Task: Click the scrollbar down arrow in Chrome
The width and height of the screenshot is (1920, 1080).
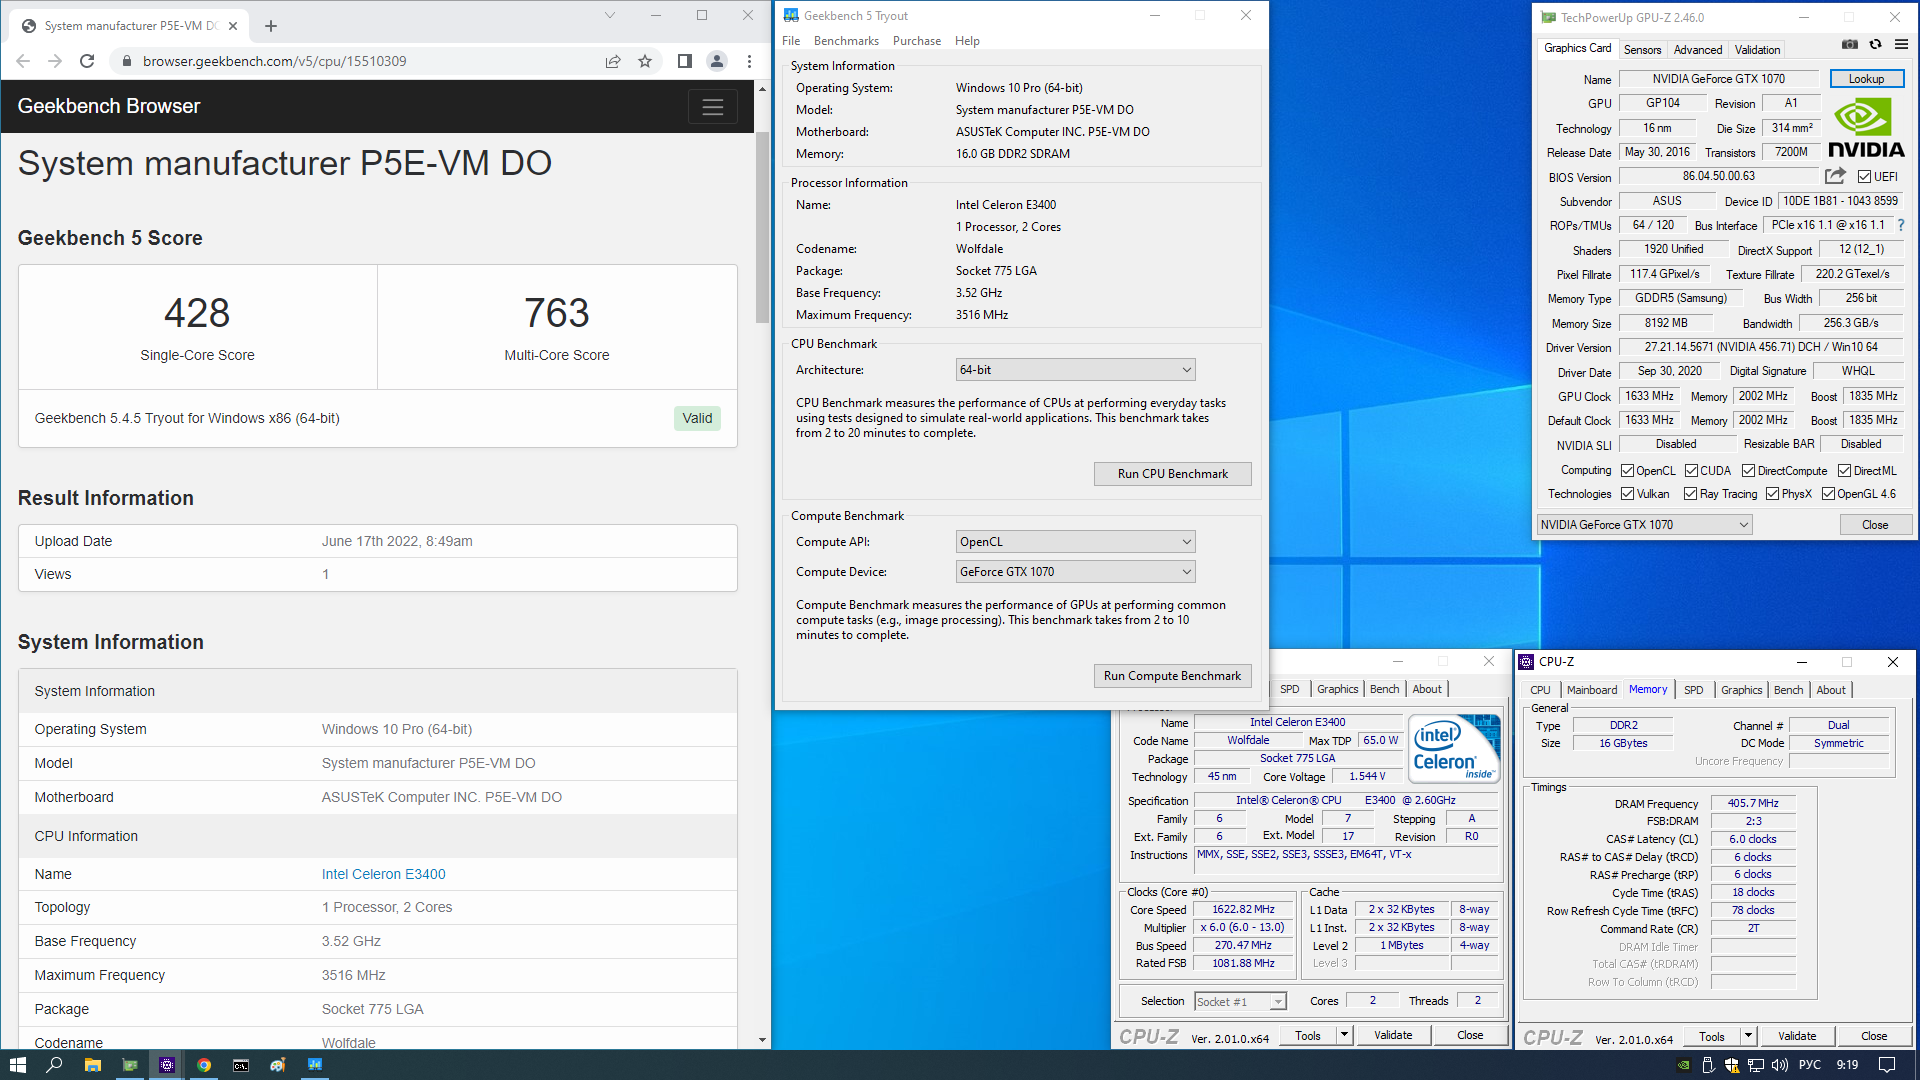Action: (x=762, y=1040)
